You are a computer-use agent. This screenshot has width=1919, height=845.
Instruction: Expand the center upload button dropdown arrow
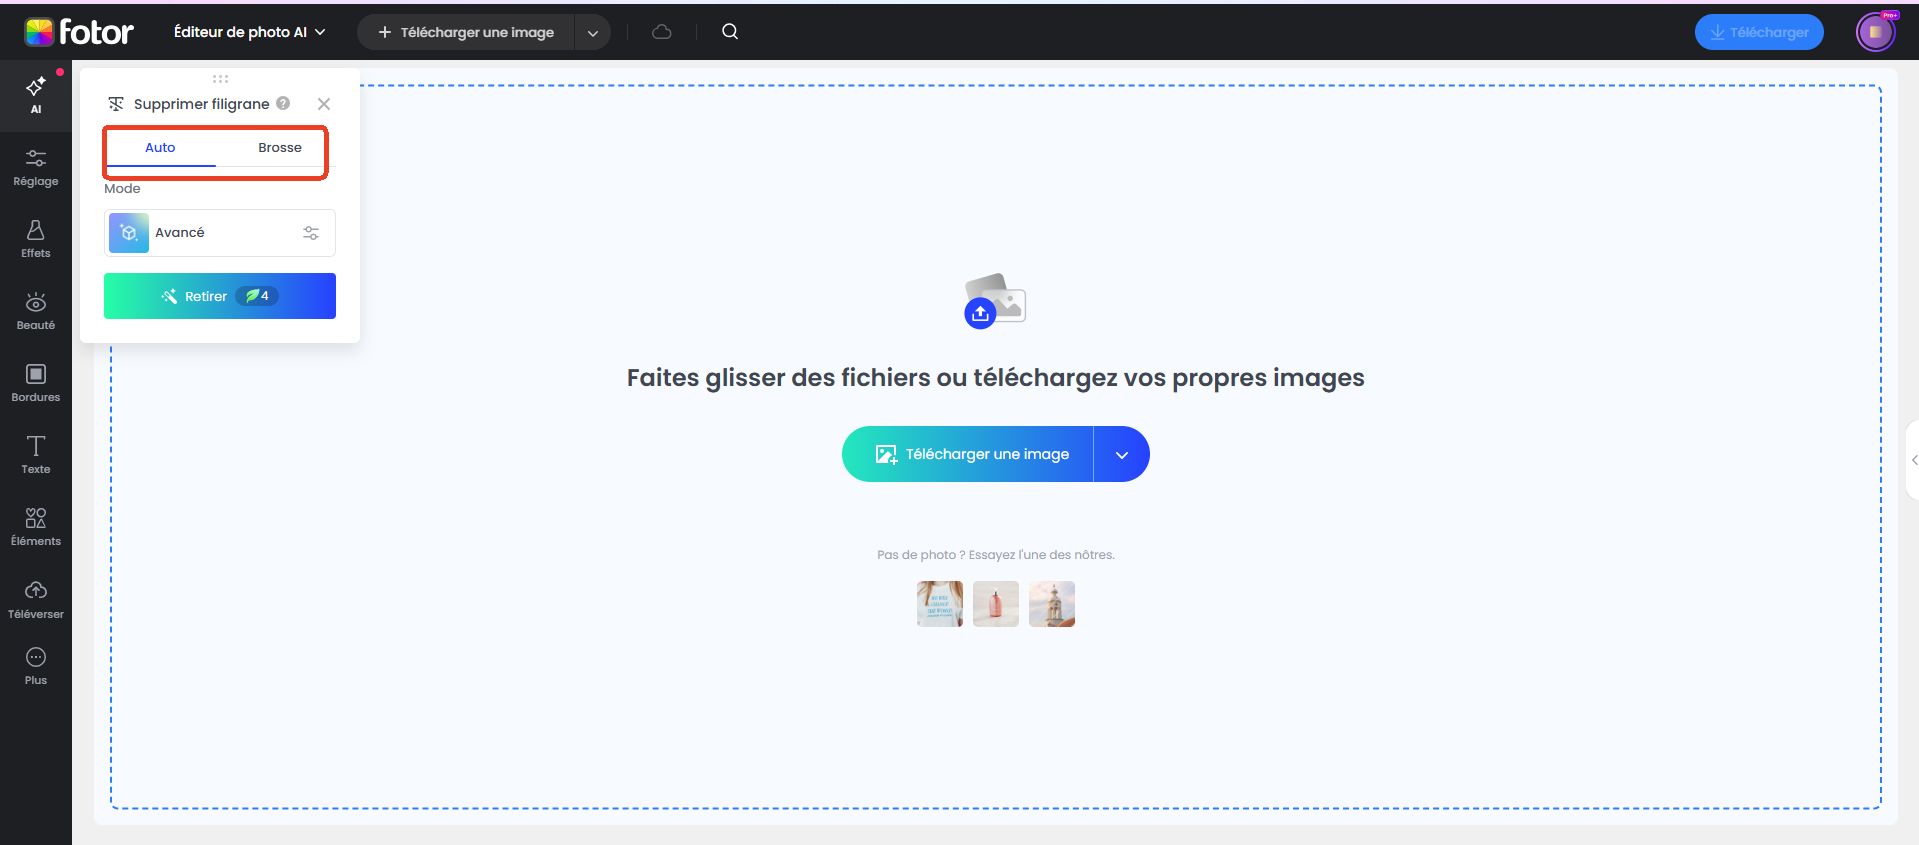point(1122,454)
